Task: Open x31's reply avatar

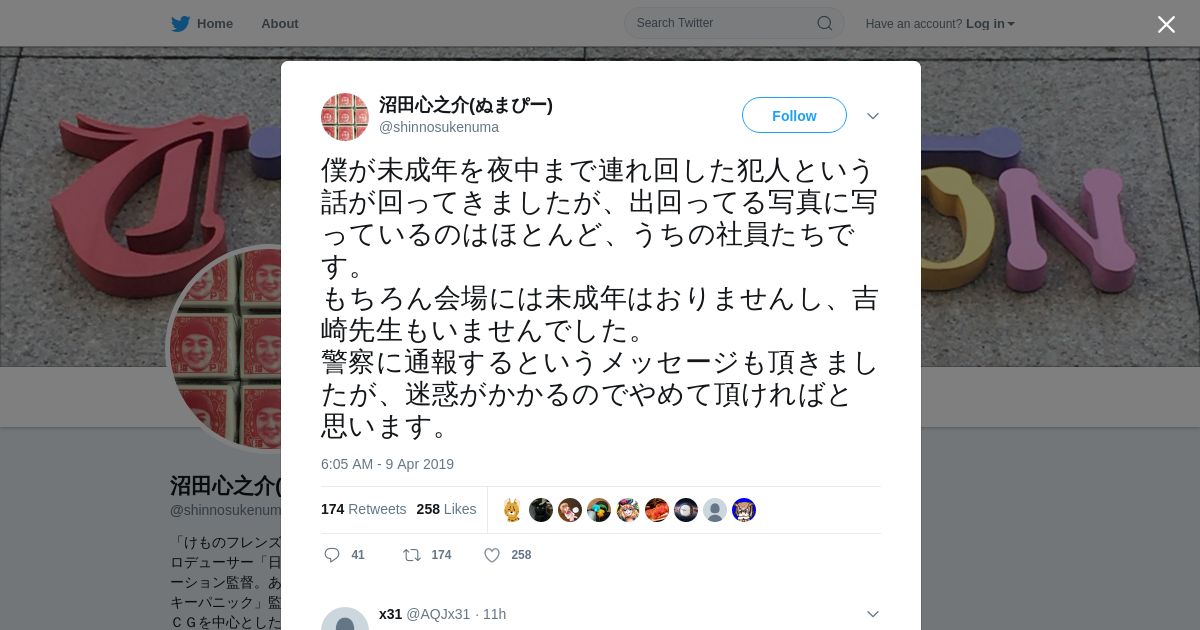Action: [x=345, y=619]
